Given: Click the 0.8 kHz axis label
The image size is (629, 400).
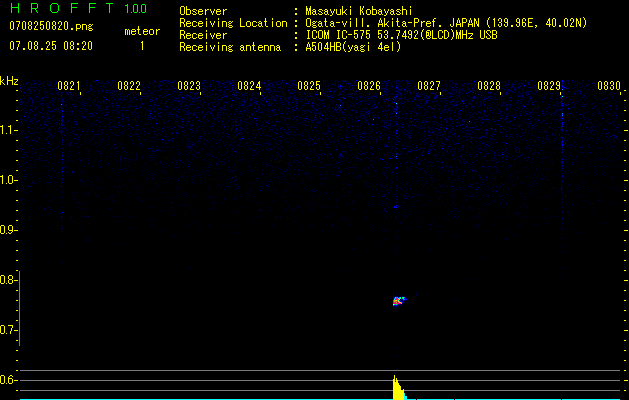Looking at the screenshot, I should pyautogui.click(x=9, y=280).
